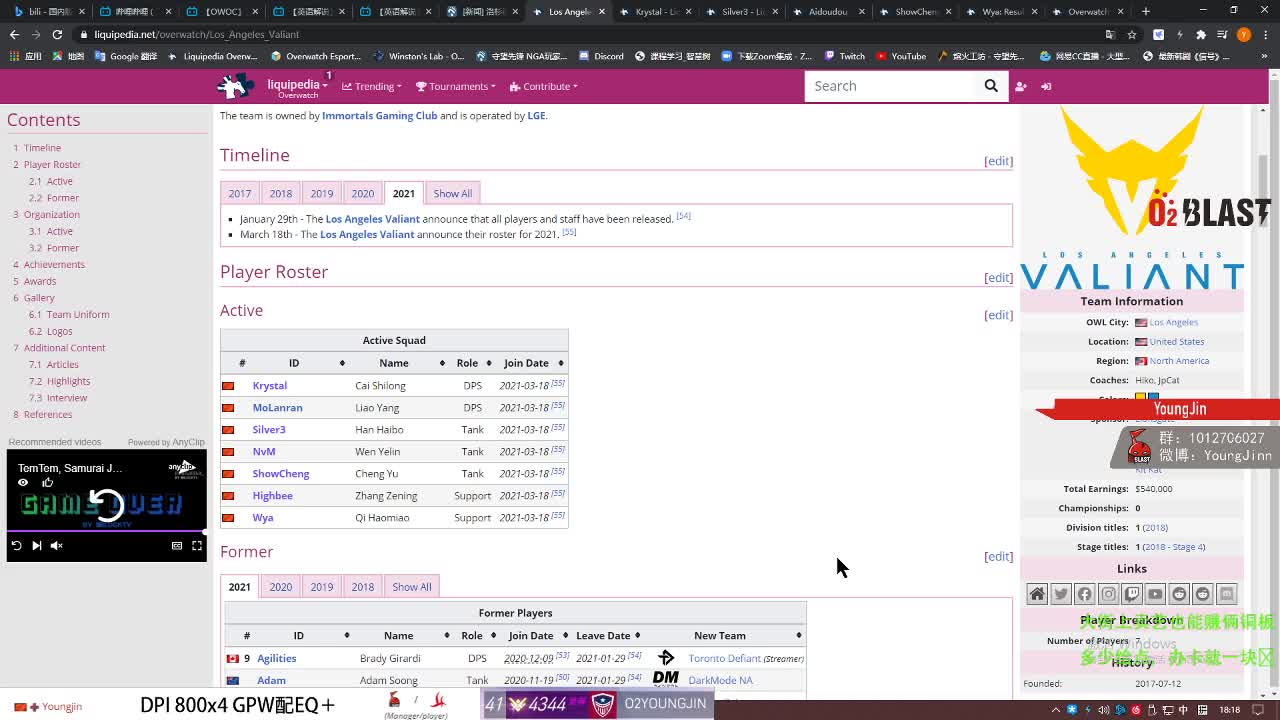Open the Tournaments dropdown menu
Screen dimensions: 1280x720
point(456,86)
